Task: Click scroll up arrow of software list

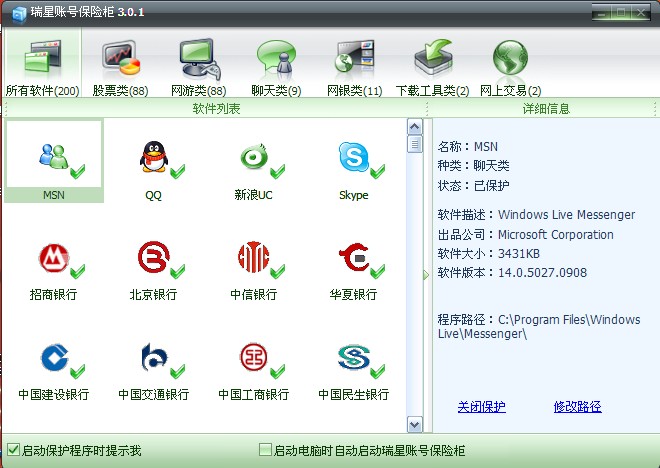Action: click(x=415, y=127)
